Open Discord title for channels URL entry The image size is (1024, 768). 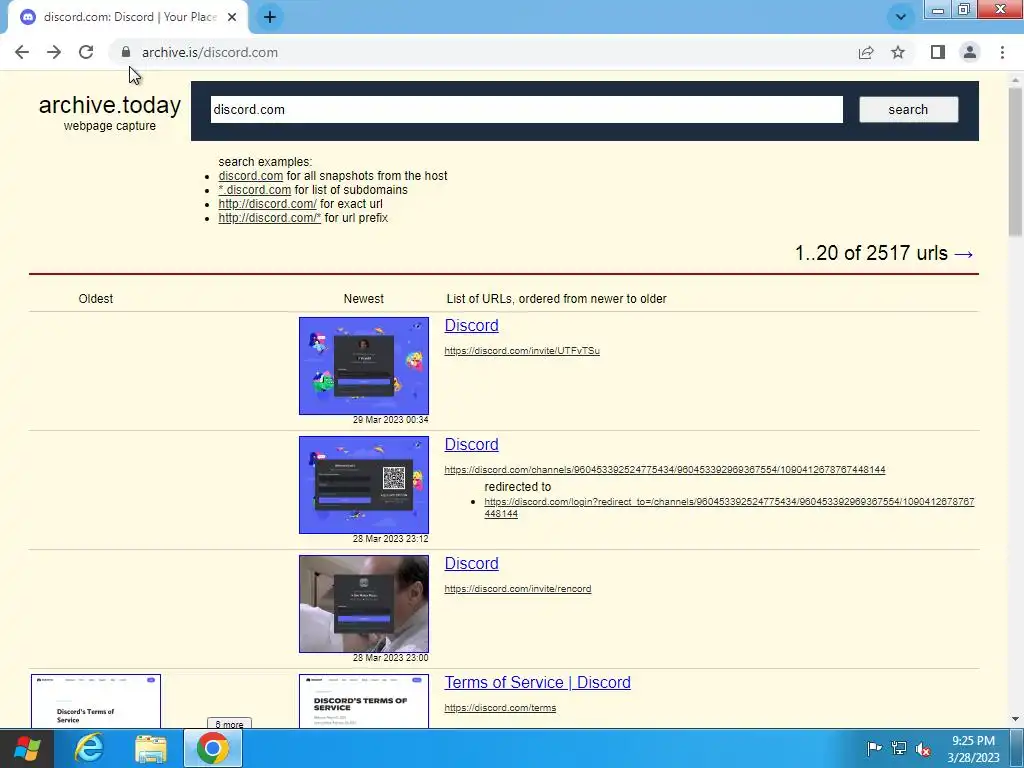coord(472,444)
